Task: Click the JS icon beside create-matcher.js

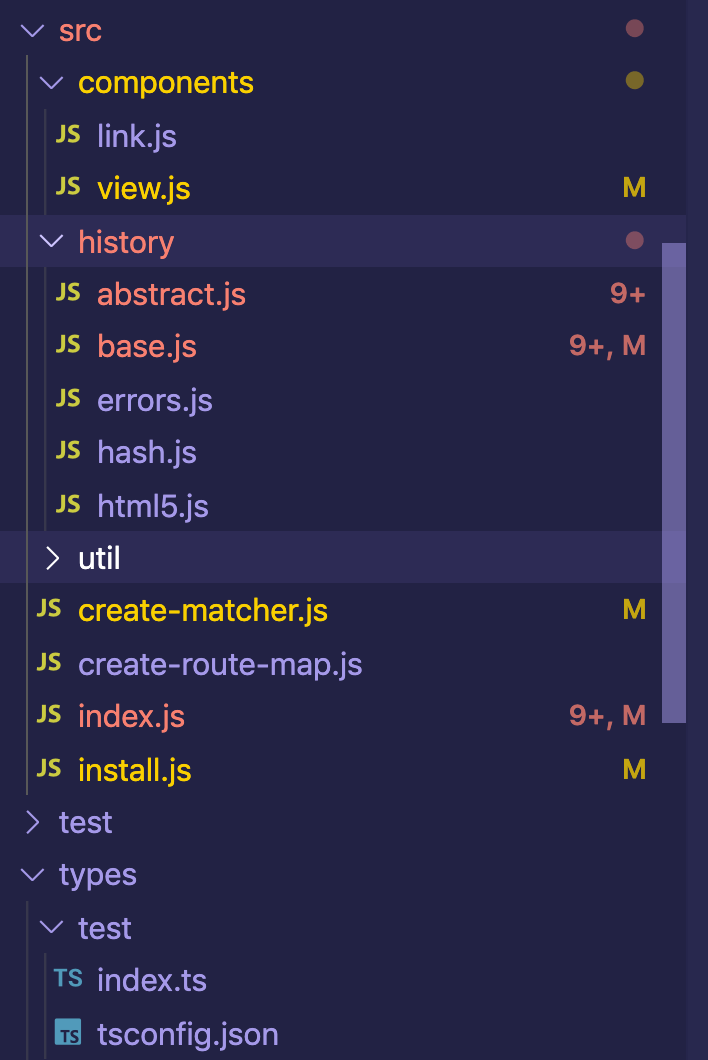Action: coord(49,609)
